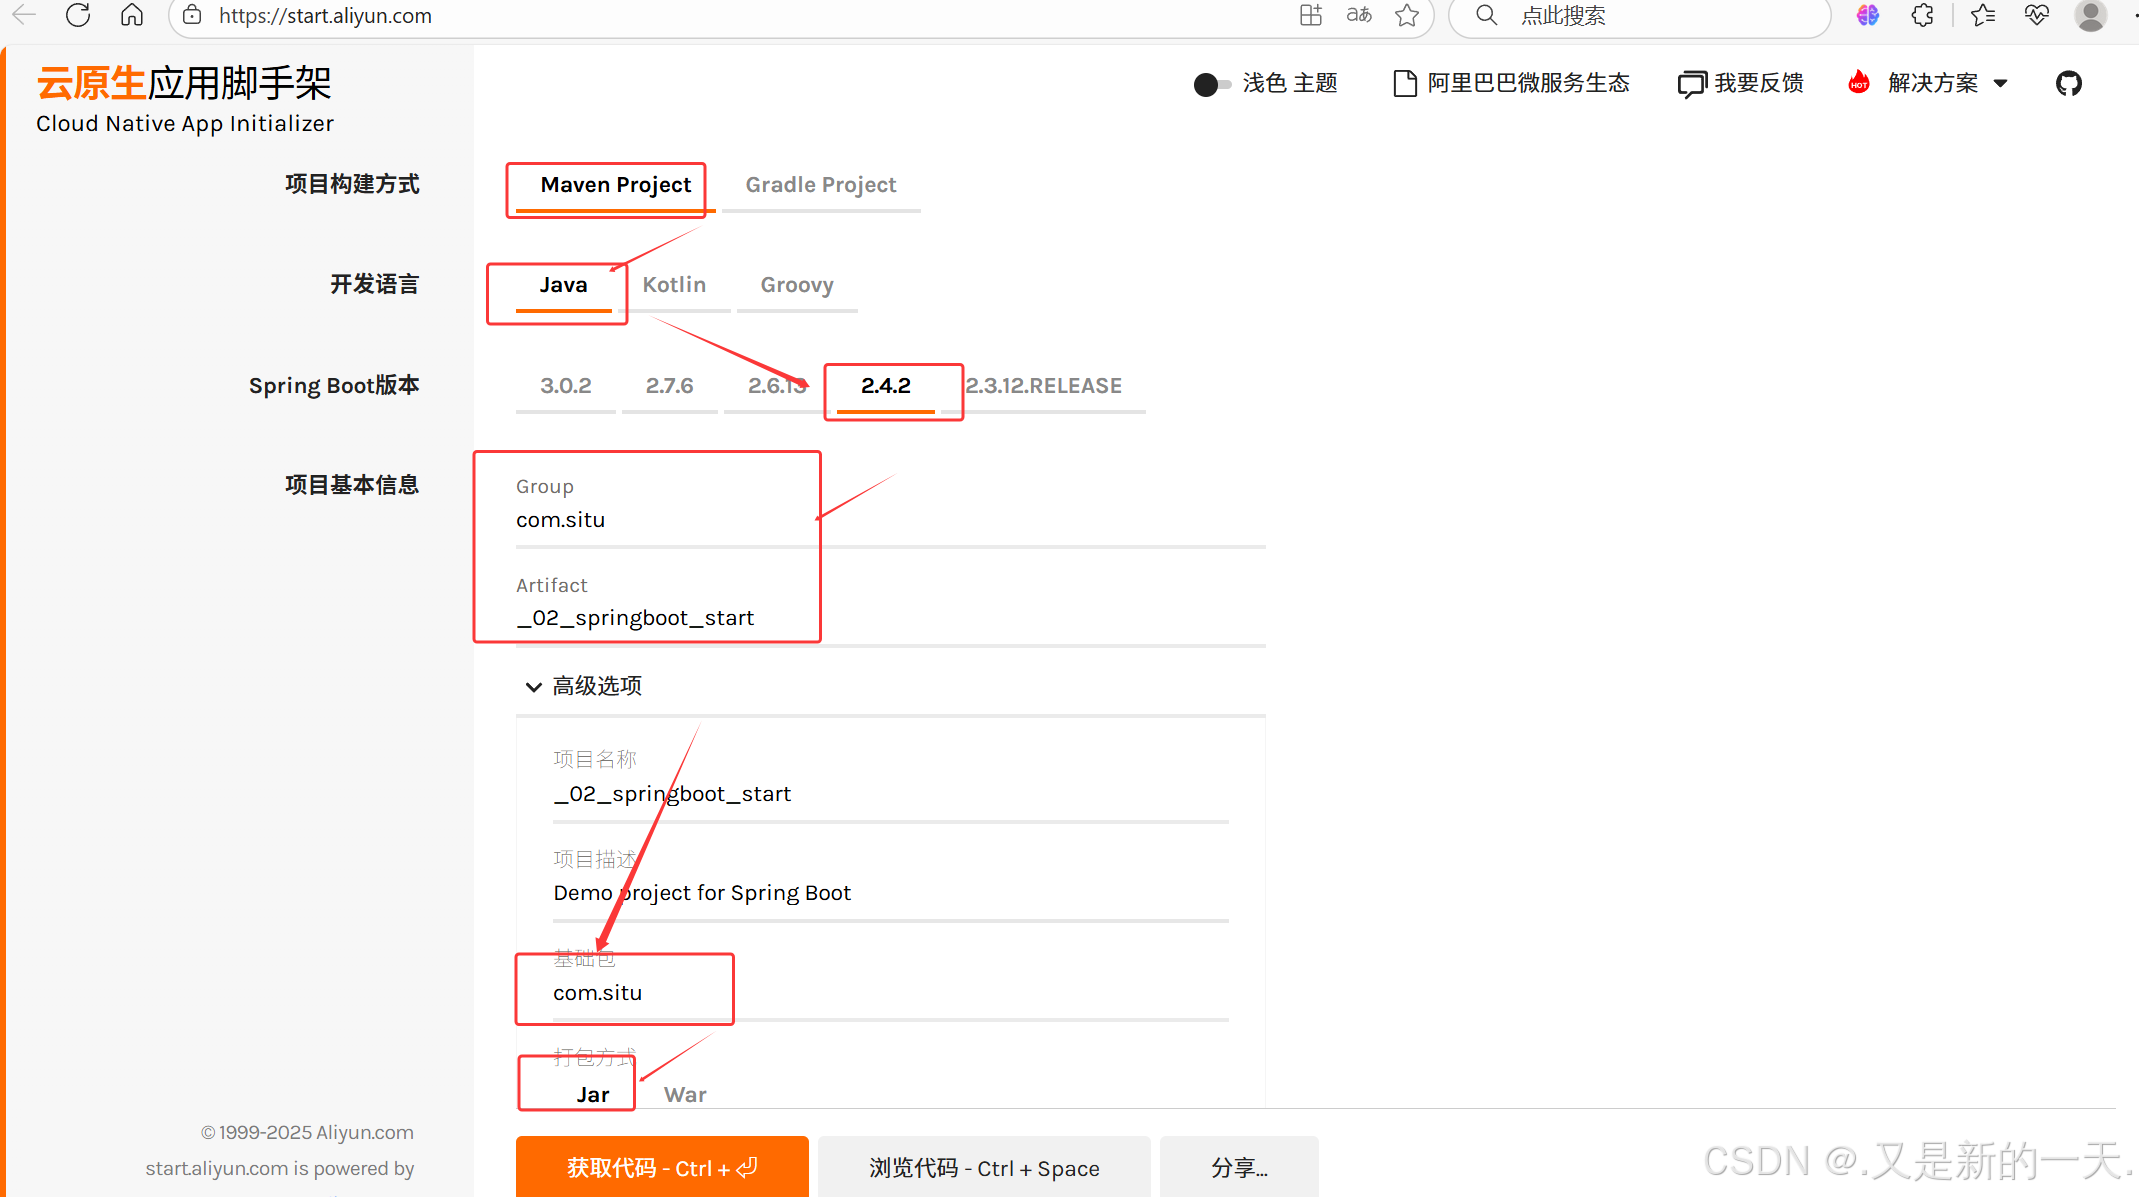Toggle the light theme switch
The height and width of the screenshot is (1197, 2139).
[1212, 84]
